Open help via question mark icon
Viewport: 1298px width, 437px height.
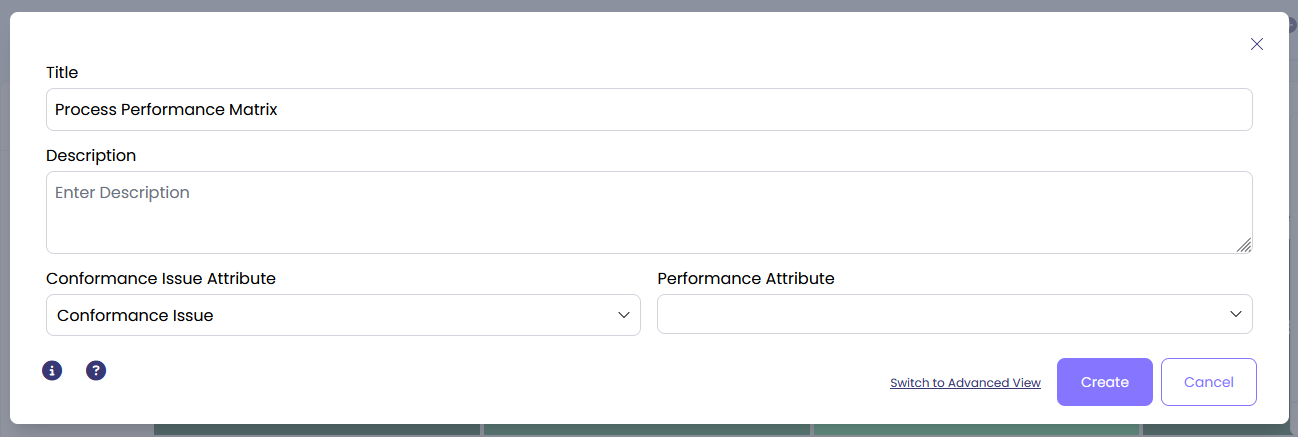click(96, 371)
